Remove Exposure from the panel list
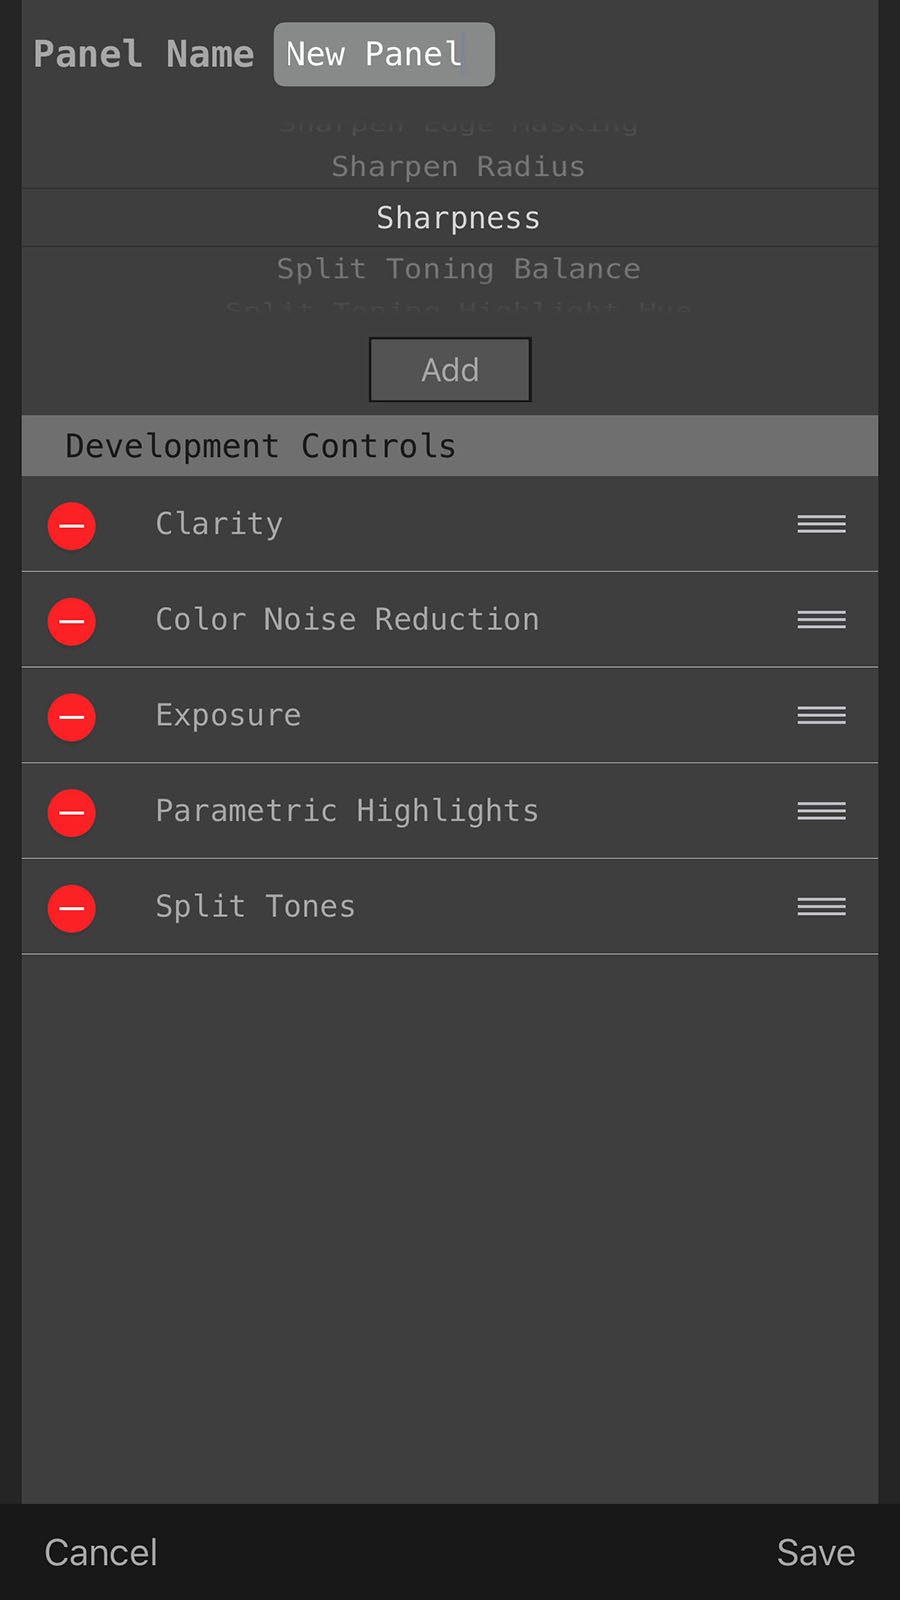This screenshot has width=900, height=1600. tap(71, 717)
